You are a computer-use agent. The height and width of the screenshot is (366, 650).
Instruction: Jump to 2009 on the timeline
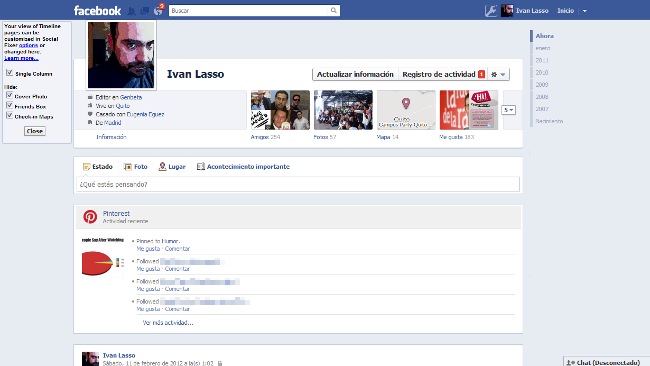(x=541, y=85)
